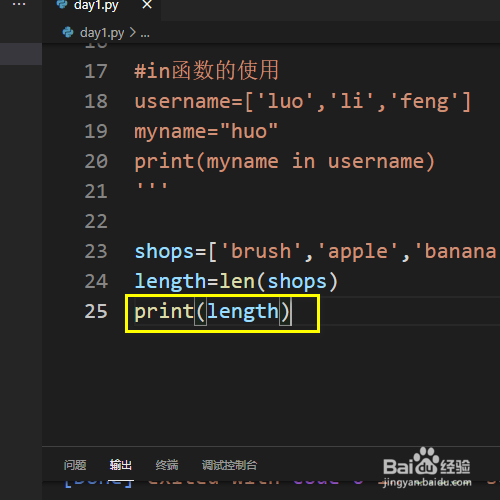Click the shops list assignment line

[315, 251]
